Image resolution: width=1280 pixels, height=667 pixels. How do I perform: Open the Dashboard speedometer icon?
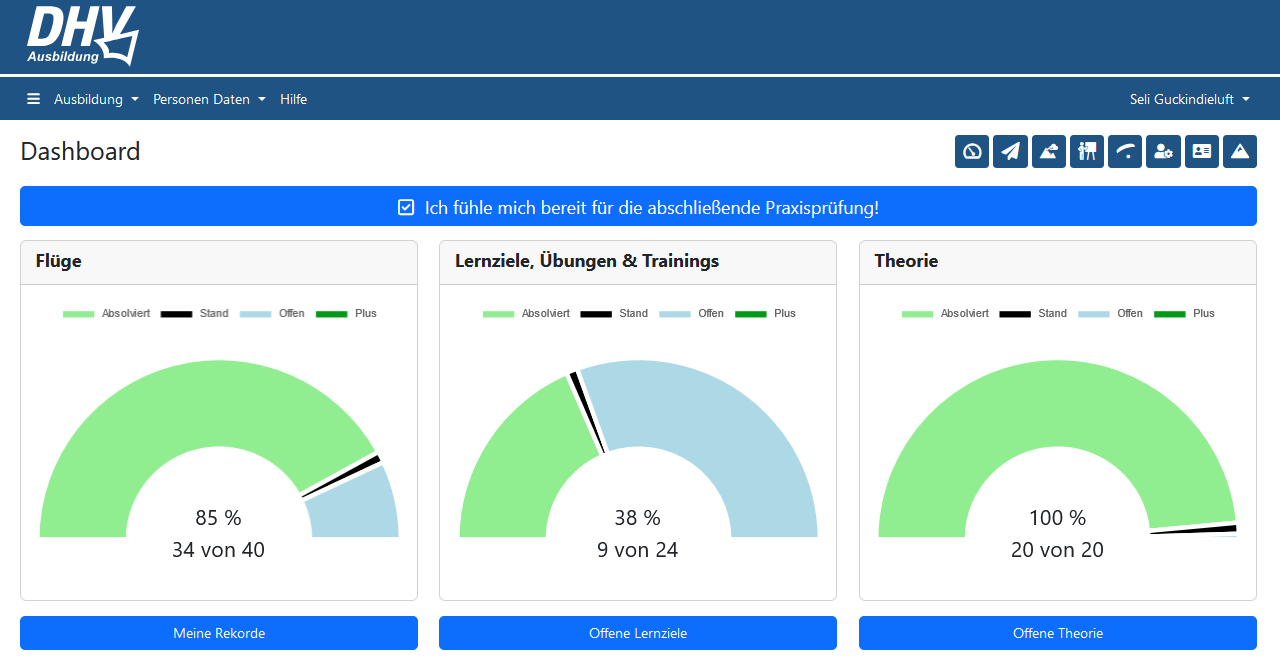coord(971,151)
